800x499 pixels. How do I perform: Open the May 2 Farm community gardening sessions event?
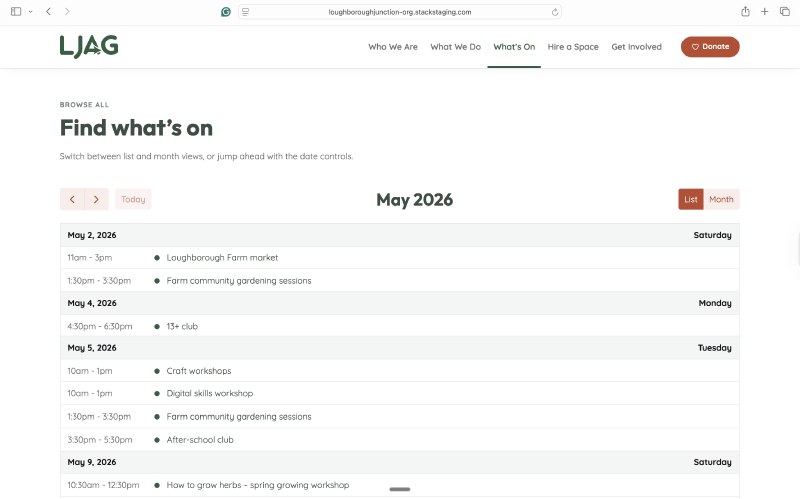[239, 281]
